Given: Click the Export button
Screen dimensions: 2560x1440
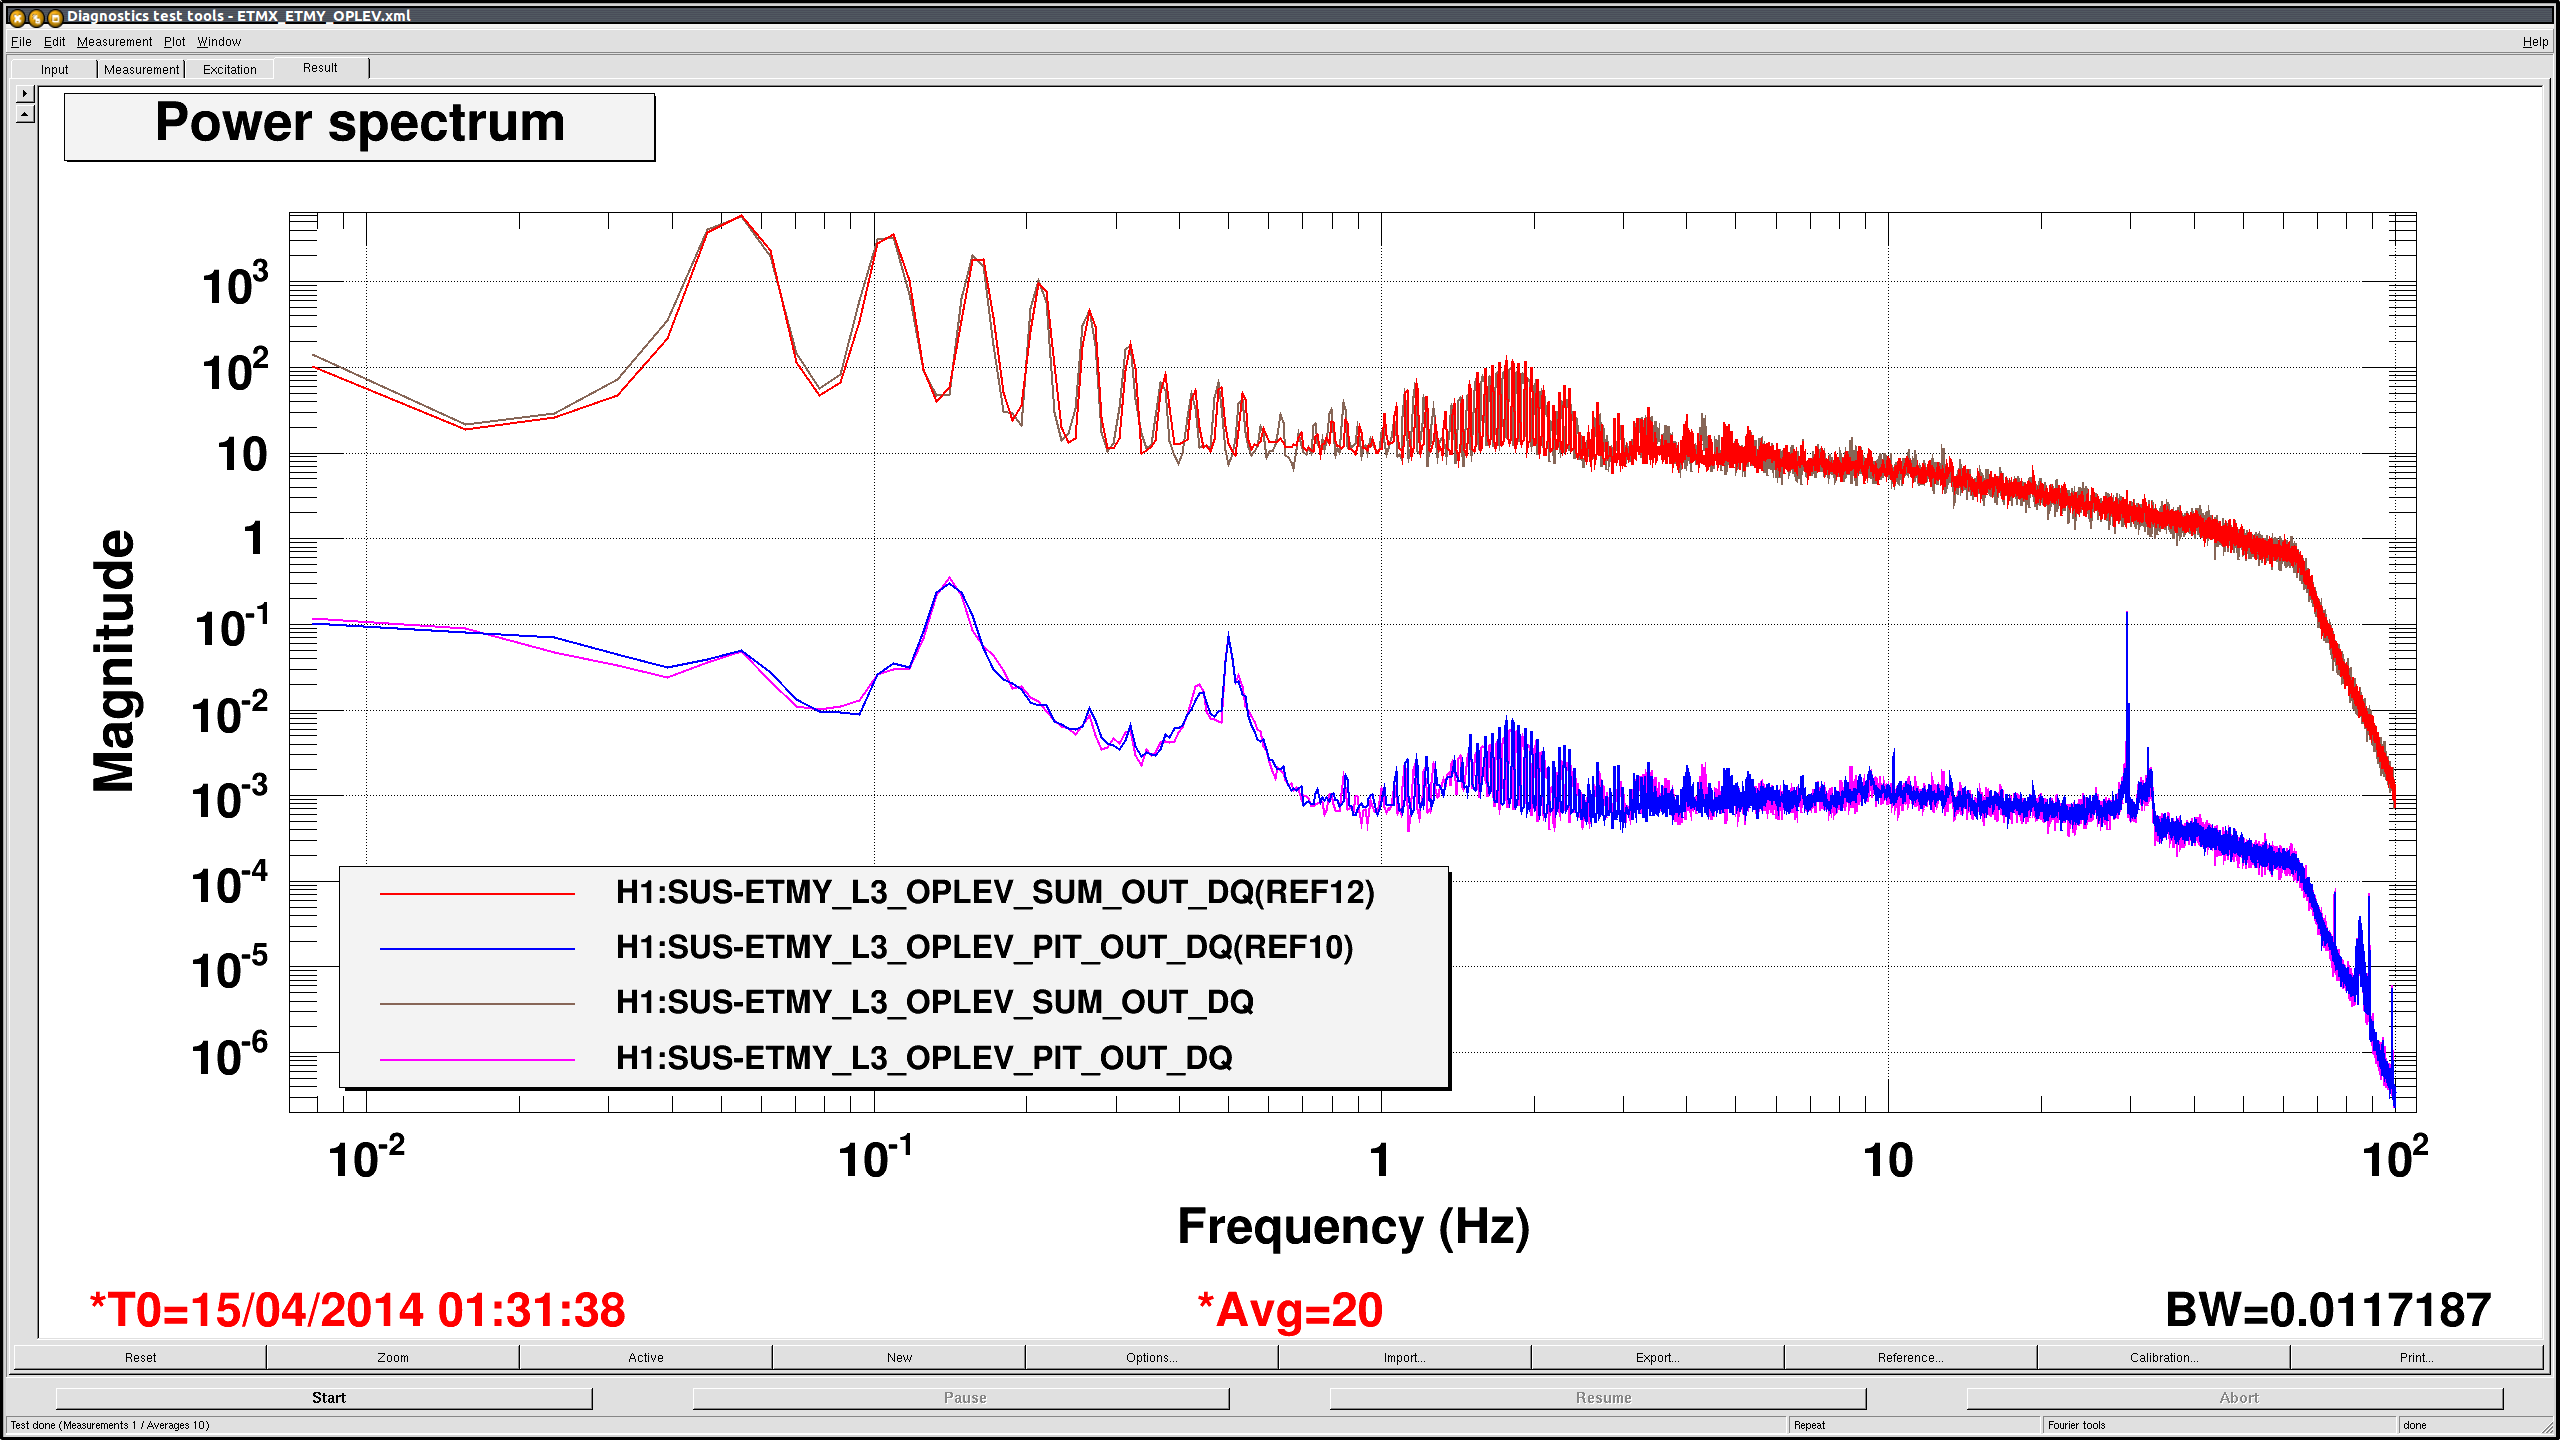Looking at the screenshot, I should pos(1658,1357).
